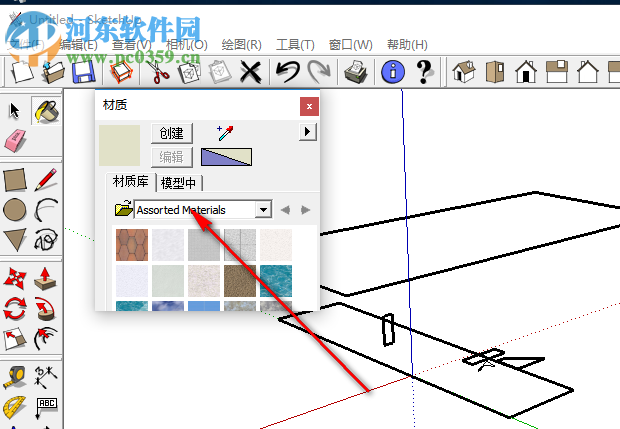Select the pink Eraser tool
Screen dimensions: 620x429
click(x=15, y=140)
